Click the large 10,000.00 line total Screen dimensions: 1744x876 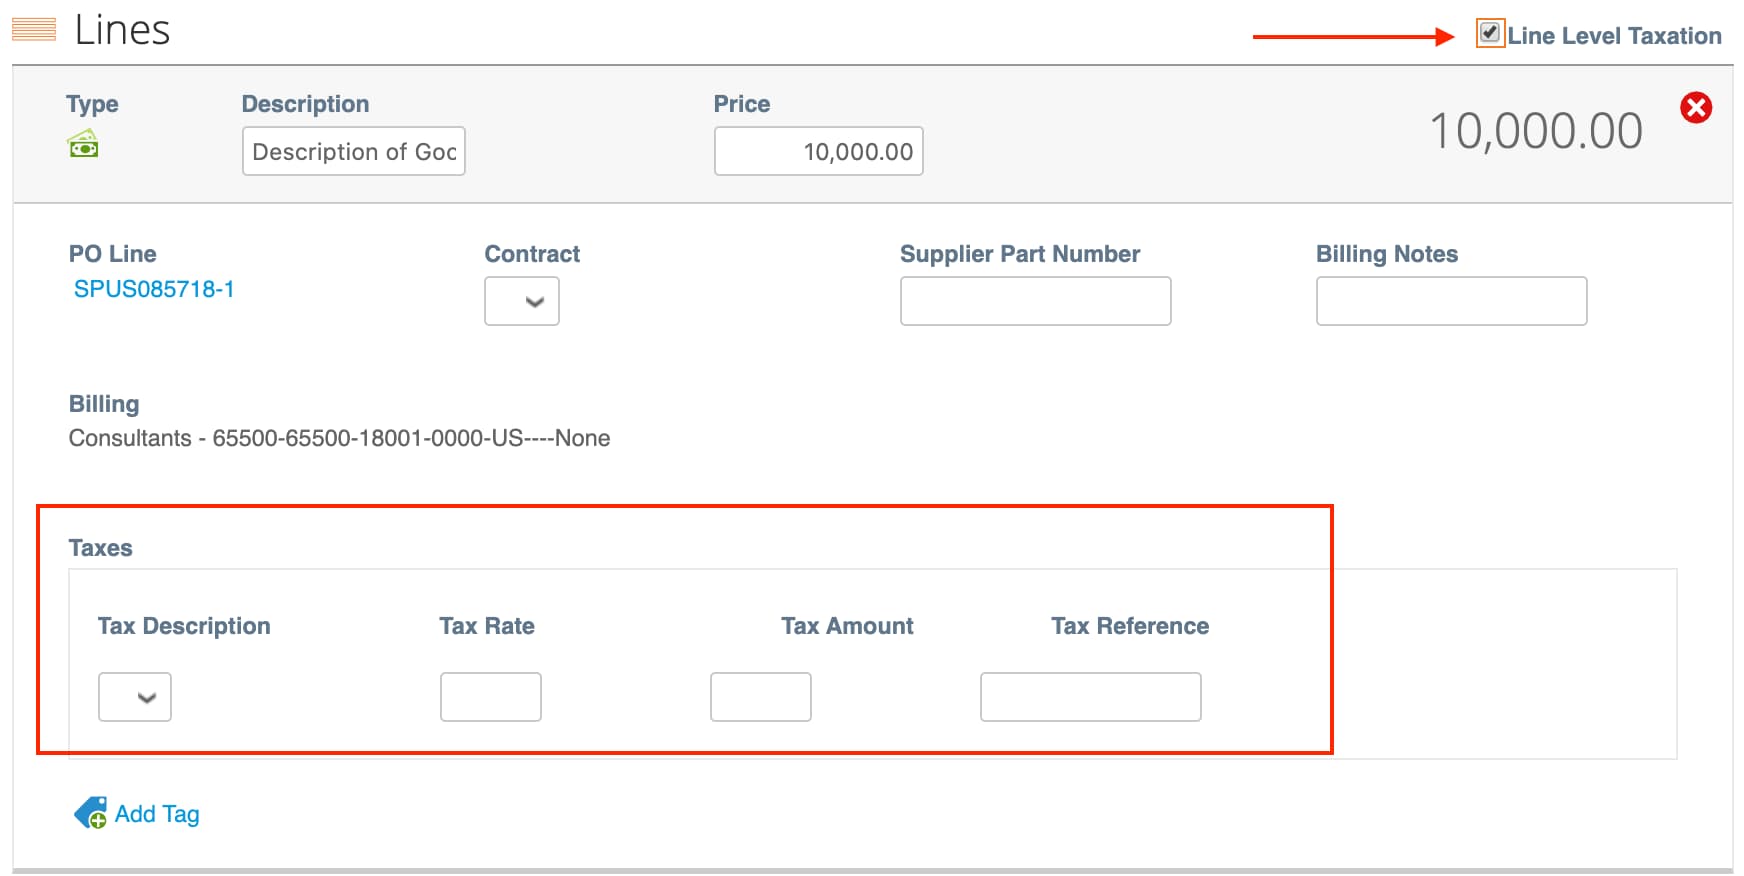(1535, 131)
